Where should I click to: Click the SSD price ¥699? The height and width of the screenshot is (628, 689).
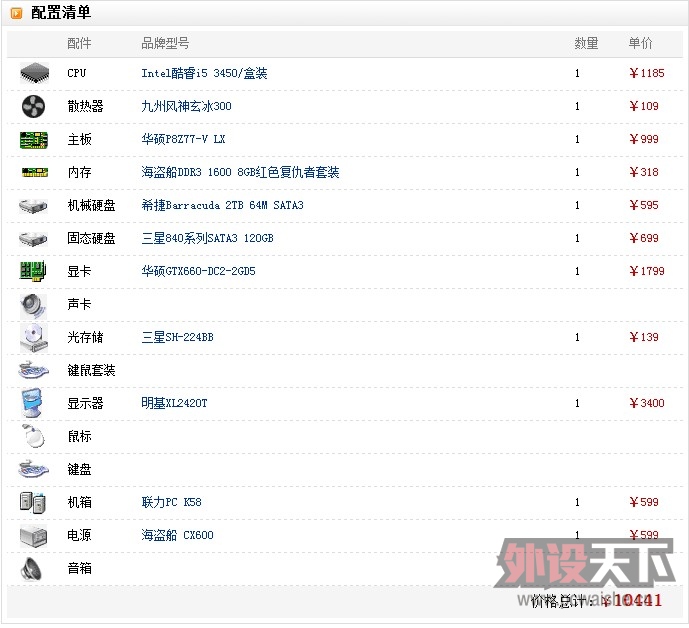click(x=643, y=238)
